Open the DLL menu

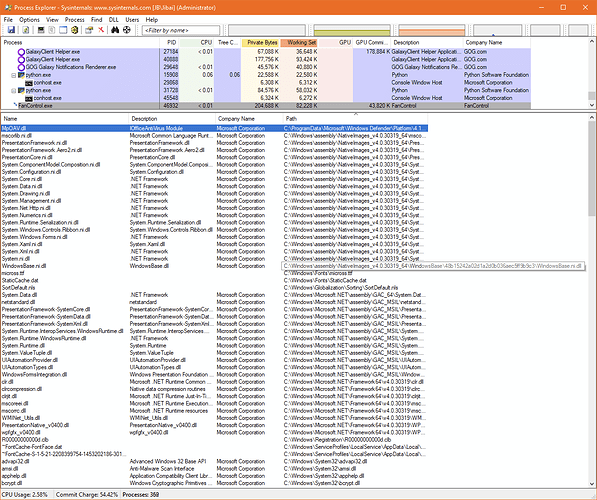pyautogui.click(x=113, y=19)
